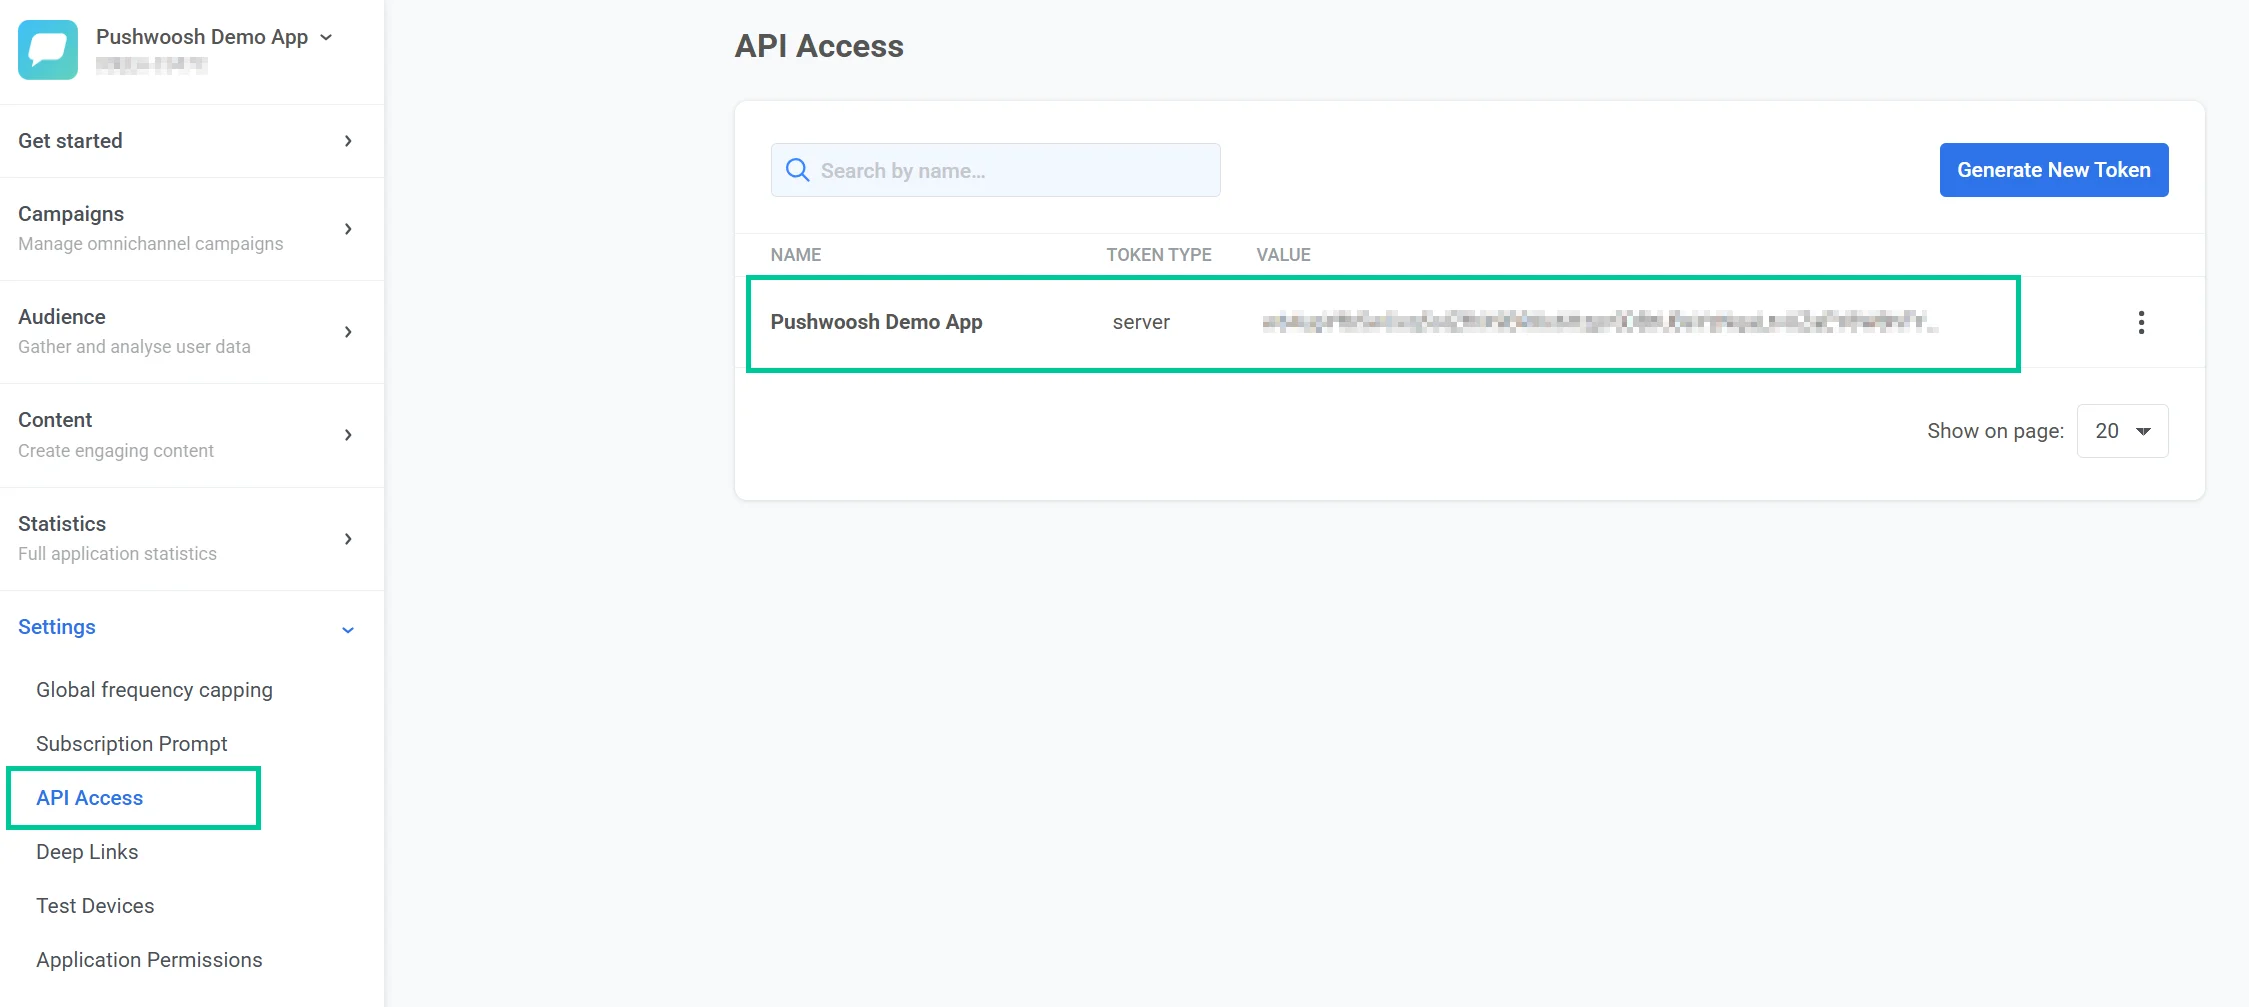Open the app switcher next to Pushwoosh Demo App
Screen dimensions: 2249x1007
click(326, 37)
